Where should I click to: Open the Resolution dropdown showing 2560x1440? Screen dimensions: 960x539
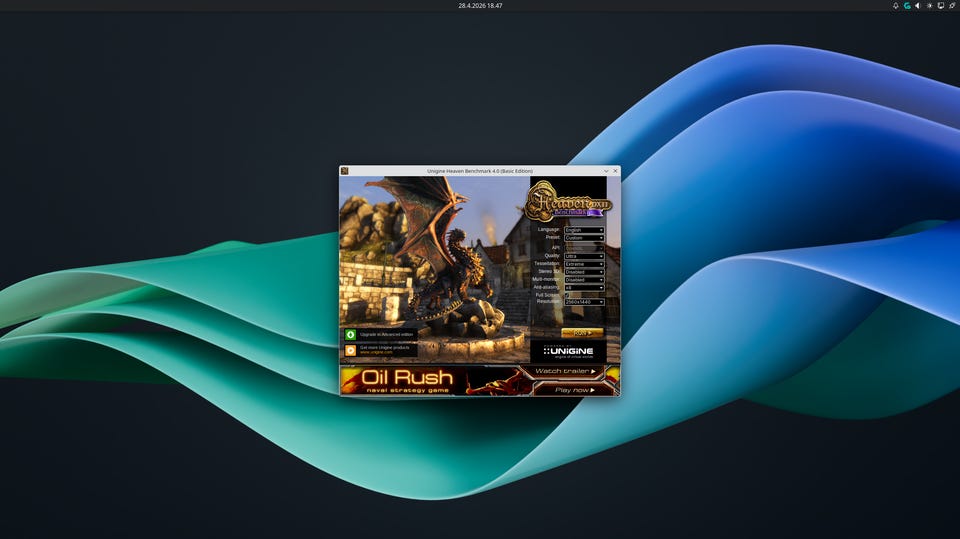584,302
